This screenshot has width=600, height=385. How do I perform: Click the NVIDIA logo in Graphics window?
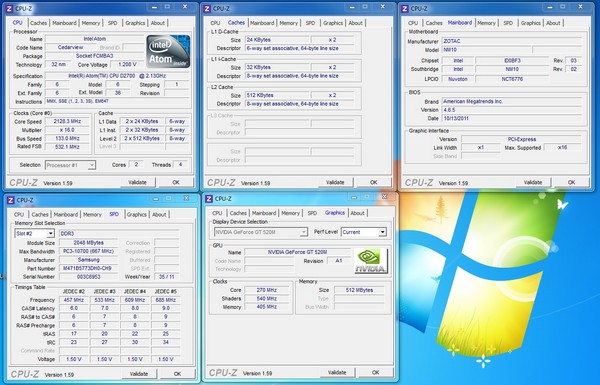point(370,261)
